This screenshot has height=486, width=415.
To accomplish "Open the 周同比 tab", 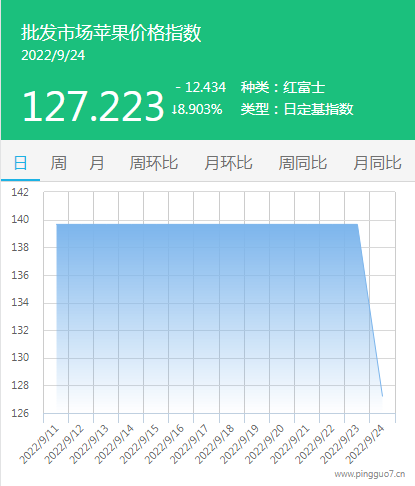I will click(303, 163).
